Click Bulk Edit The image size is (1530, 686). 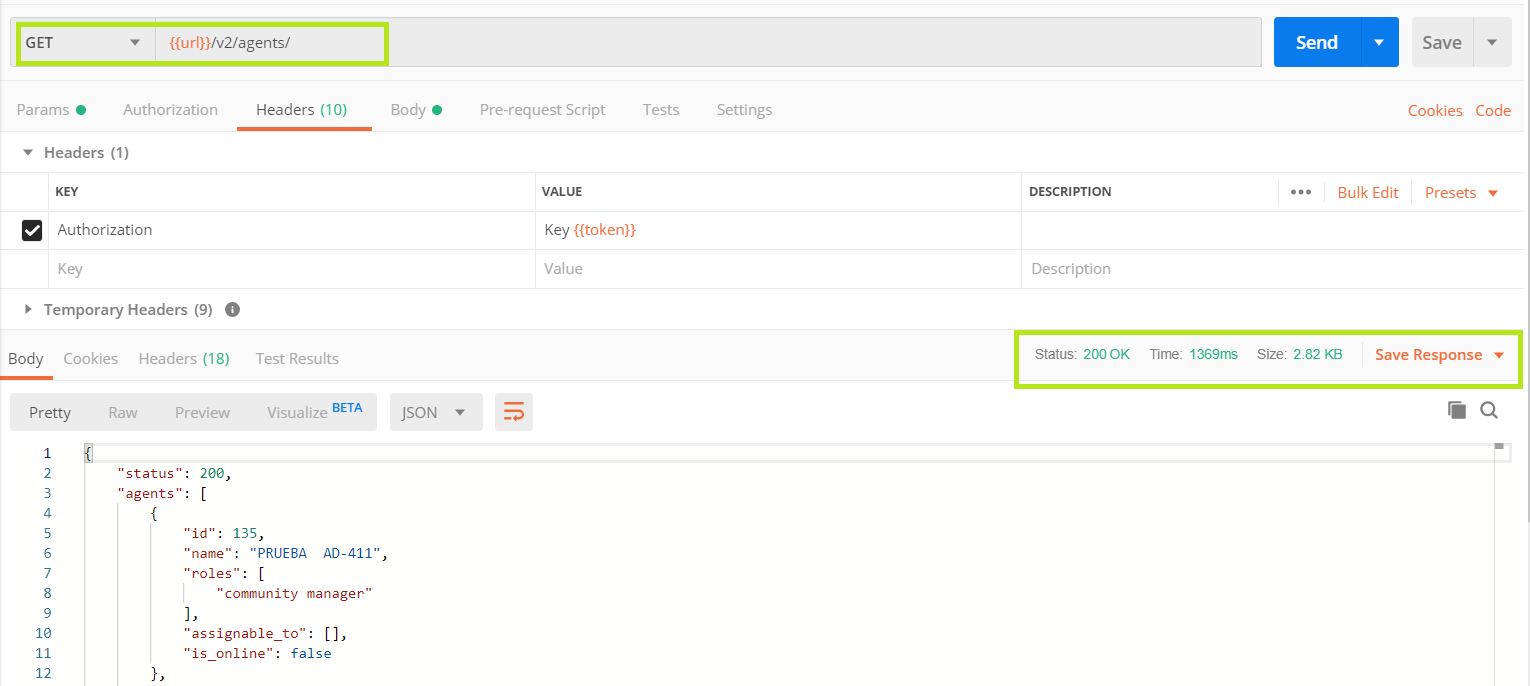point(1367,192)
